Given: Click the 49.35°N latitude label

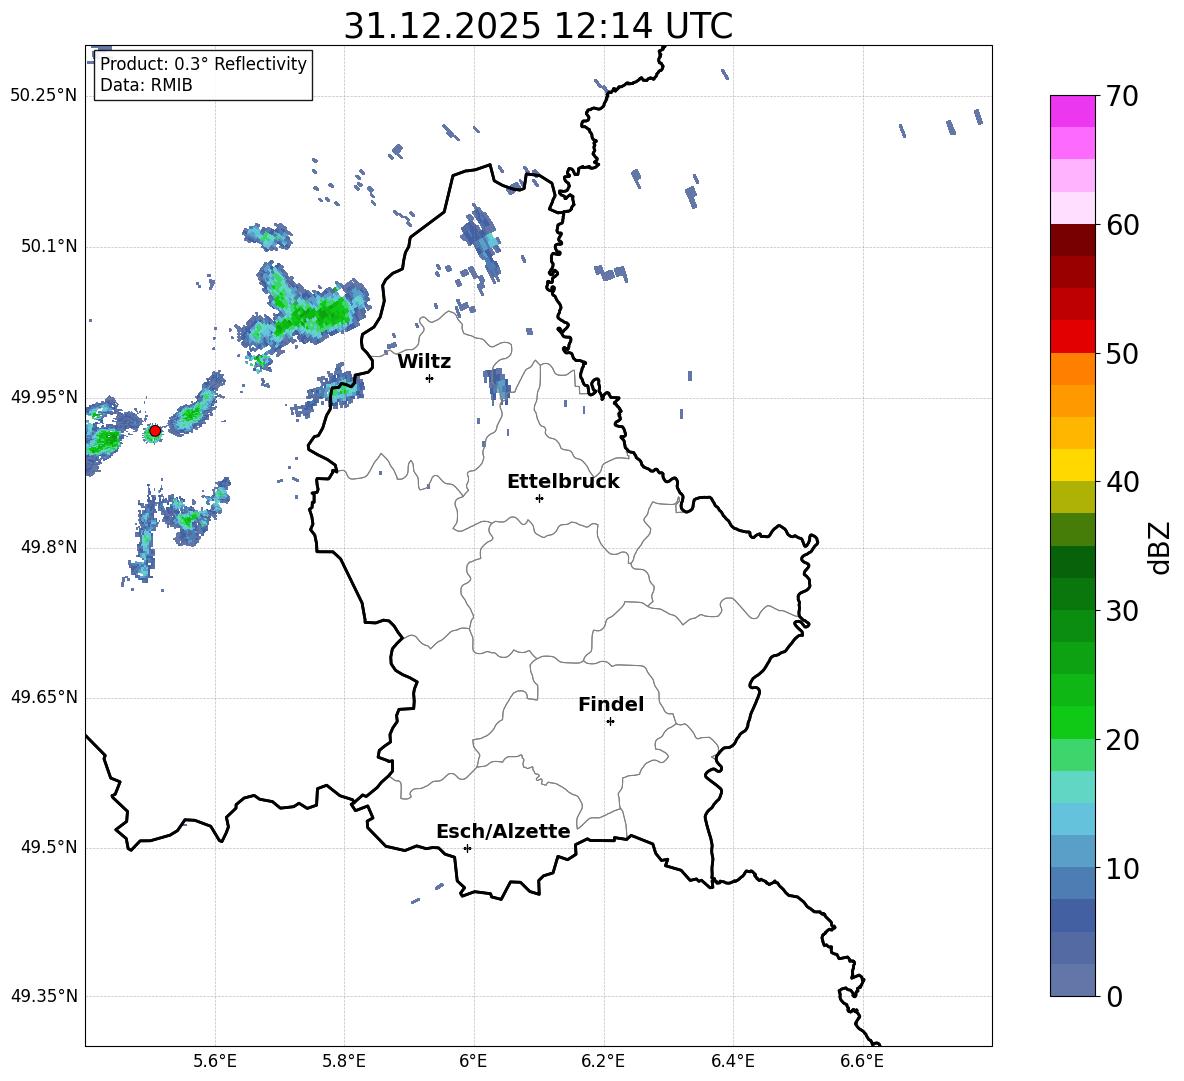Looking at the screenshot, I should 44,996.
